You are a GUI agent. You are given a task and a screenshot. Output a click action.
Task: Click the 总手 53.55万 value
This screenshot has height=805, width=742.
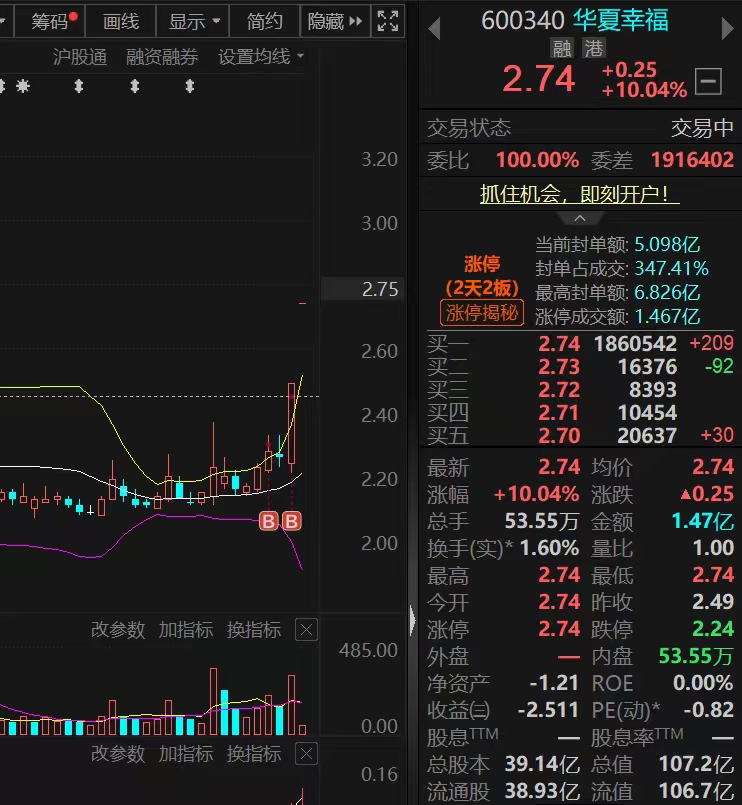541,521
